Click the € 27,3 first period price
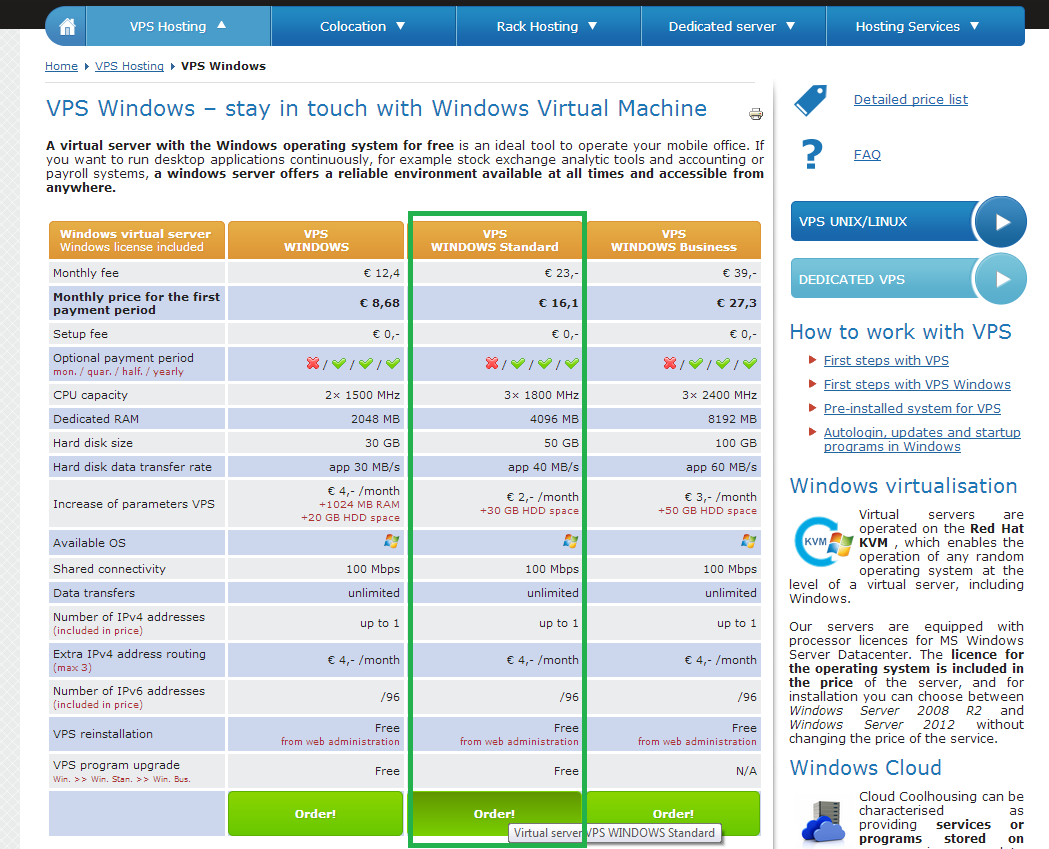The image size is (1049, 849). pos(737,303)
